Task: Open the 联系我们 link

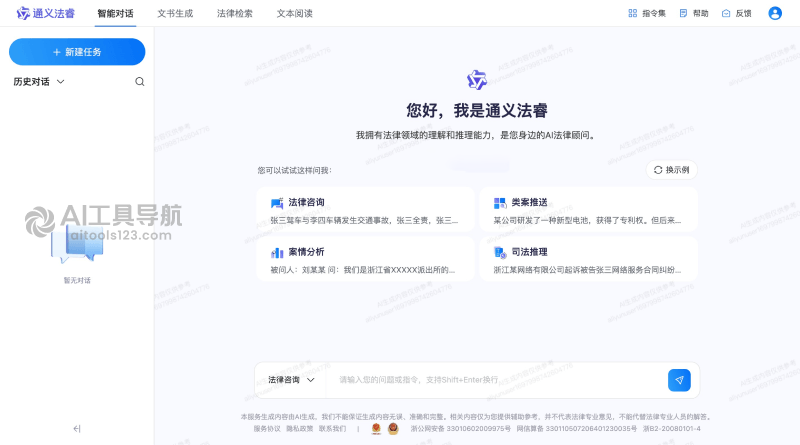Action: click(332, 429)
